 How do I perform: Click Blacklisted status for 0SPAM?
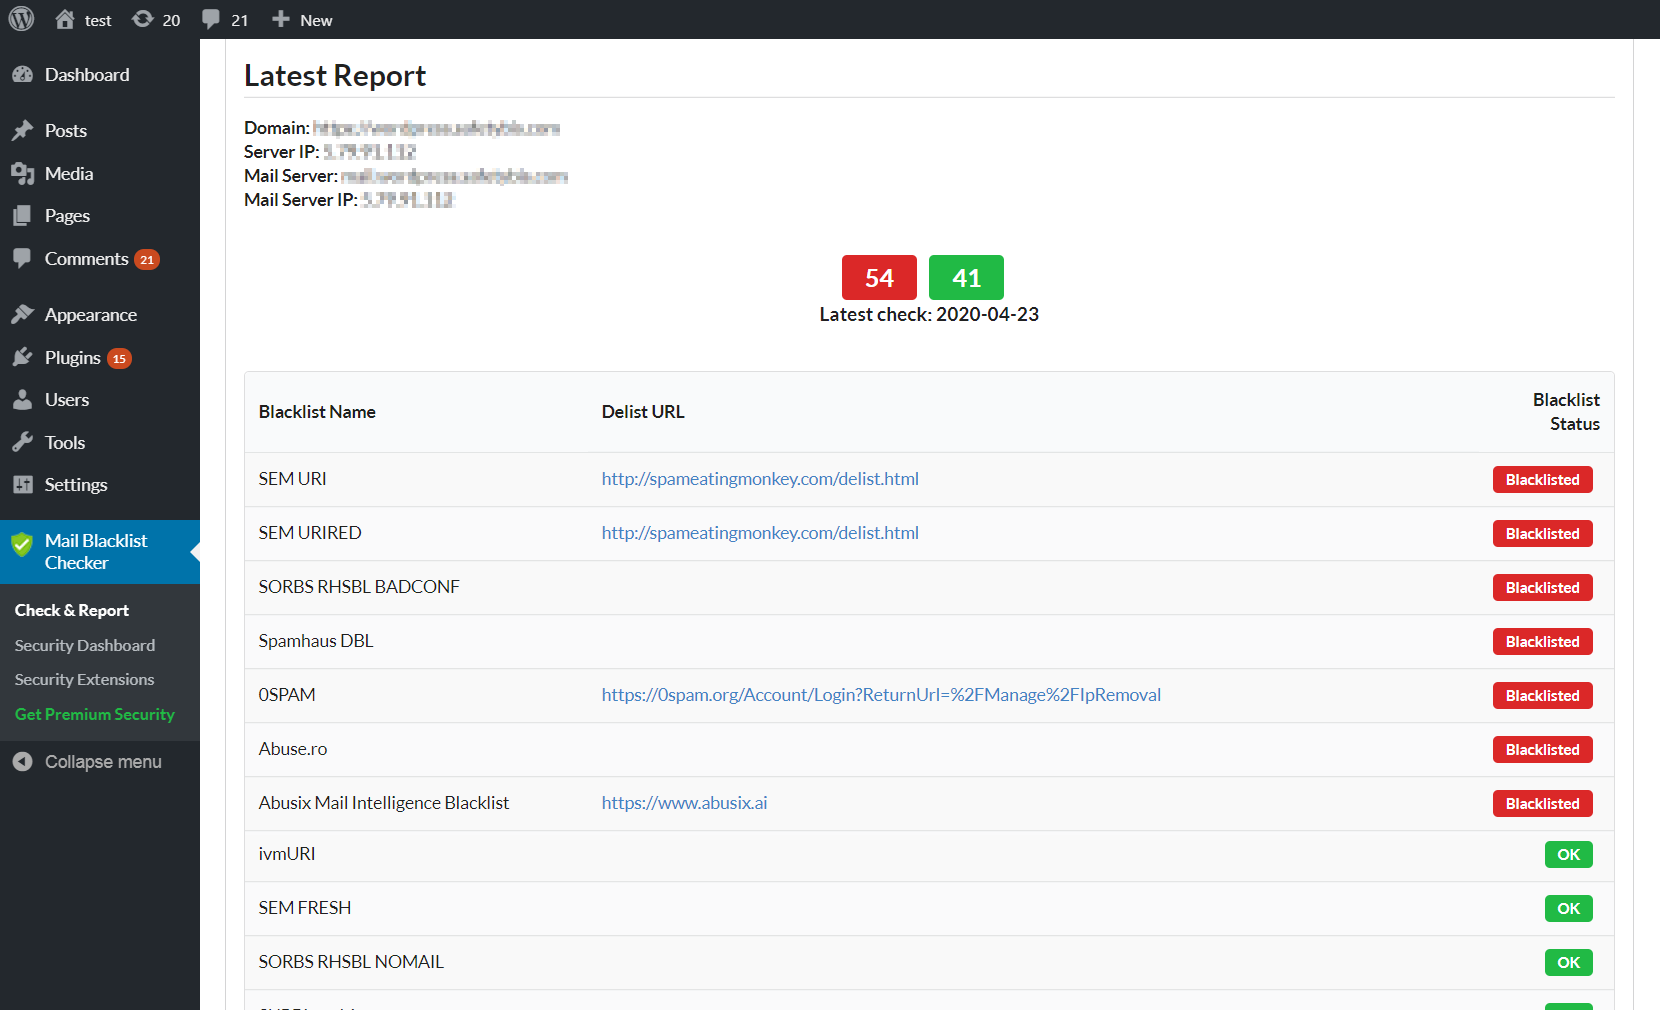pyautogui.click(x=1543, y=695)
